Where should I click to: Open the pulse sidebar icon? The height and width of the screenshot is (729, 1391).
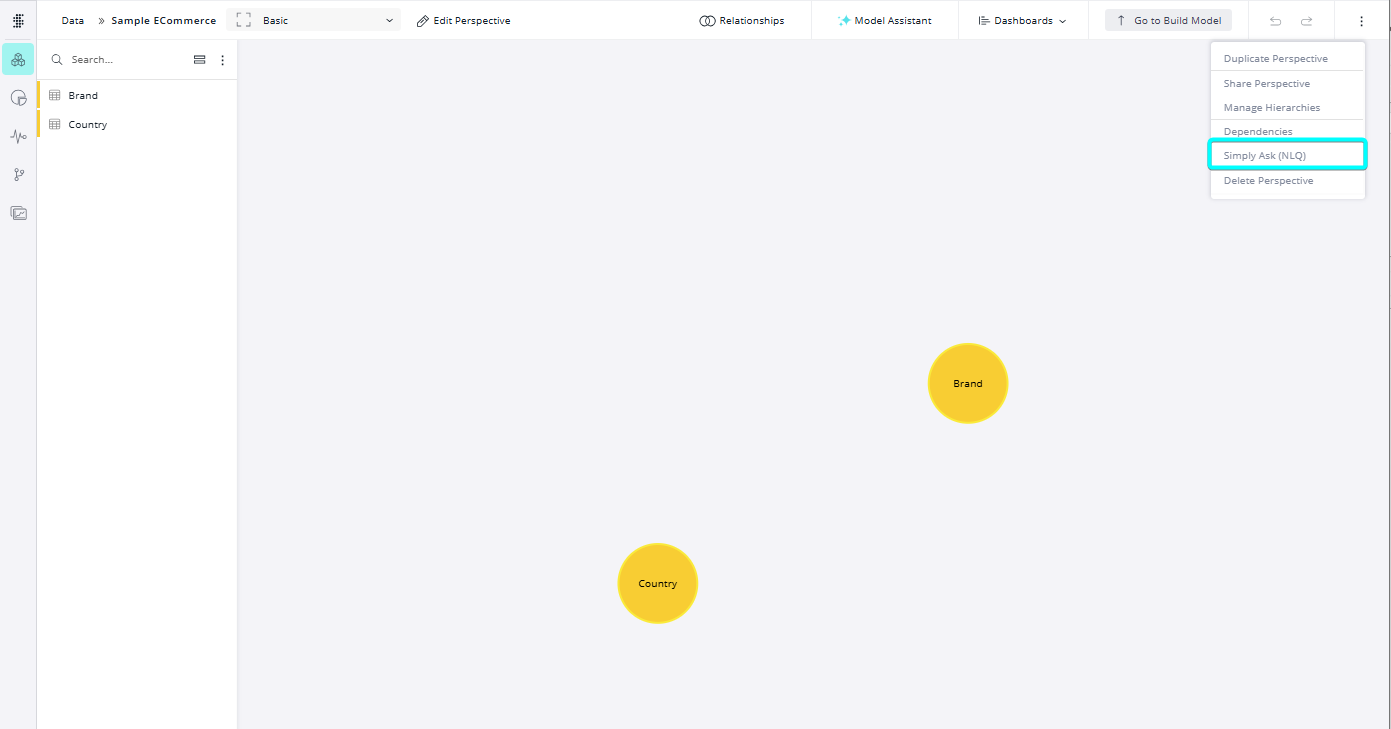coord(18,136)
